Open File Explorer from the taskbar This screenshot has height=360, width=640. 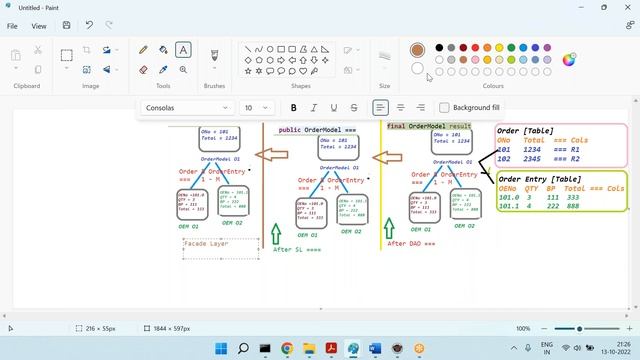point(309,349)
